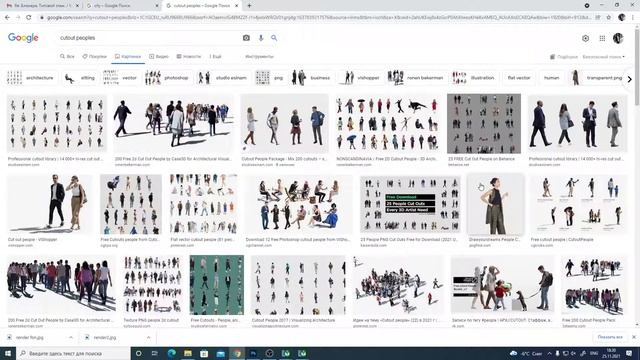Open the Tools filter button
The height and width of the screenshot is (360, 640).
click(x=259, y=56)
